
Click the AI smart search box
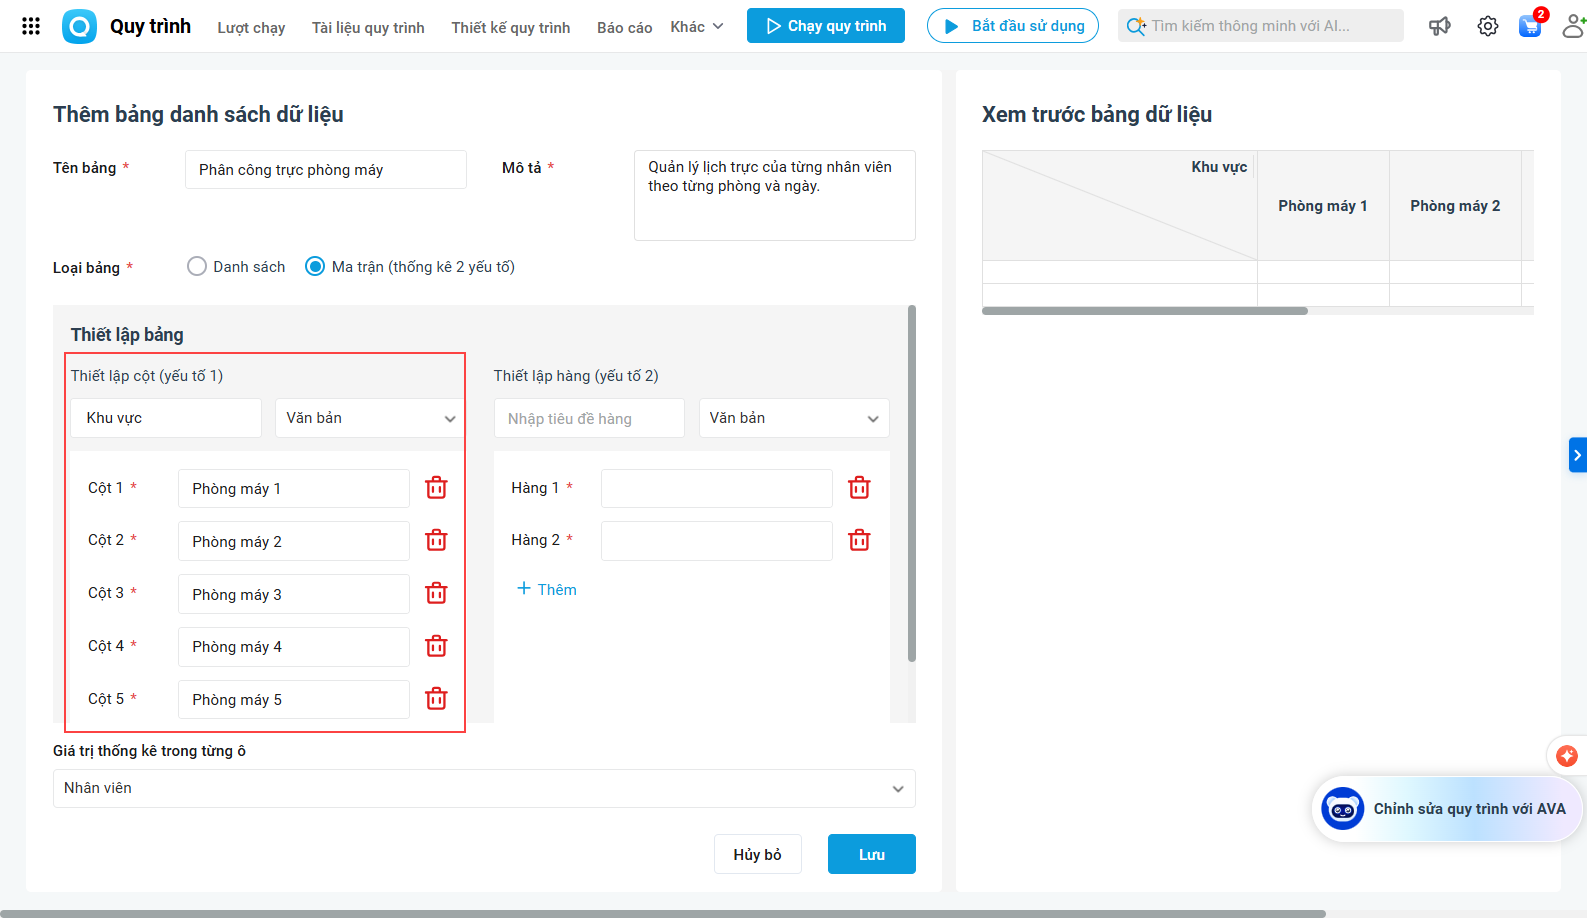point(1261,26)
